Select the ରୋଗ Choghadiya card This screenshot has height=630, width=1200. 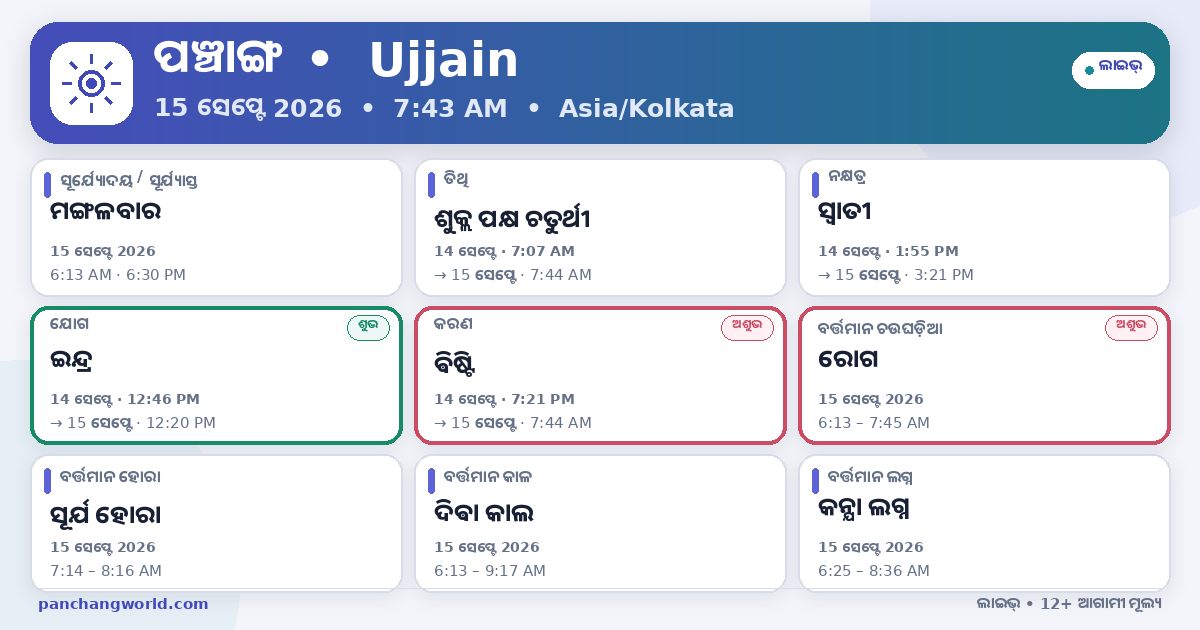(x=984, y=375)
